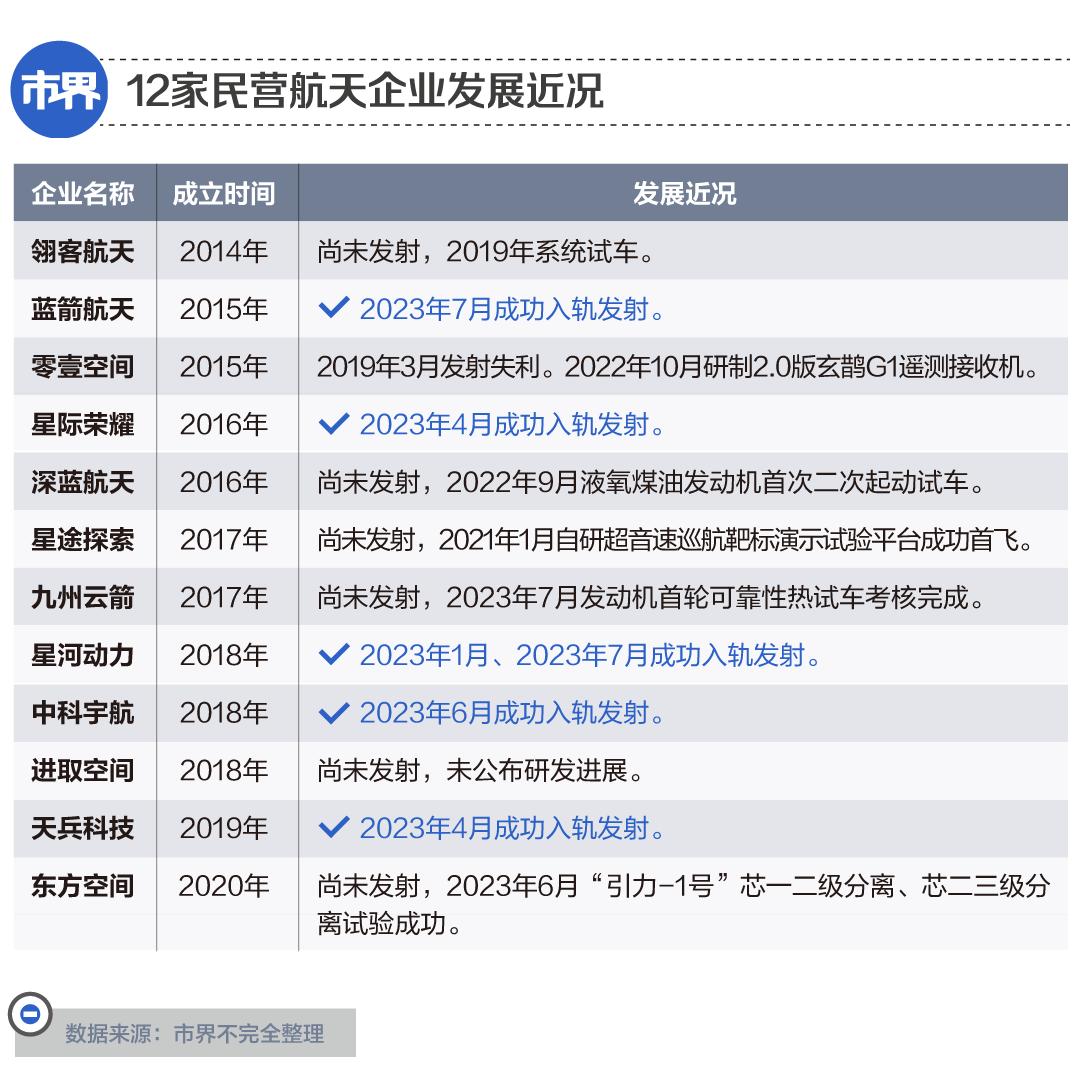The height and width of the screenshot is (1090, 1080).
Task: Select company name 零壹空间
Action: tap(83, 366)
